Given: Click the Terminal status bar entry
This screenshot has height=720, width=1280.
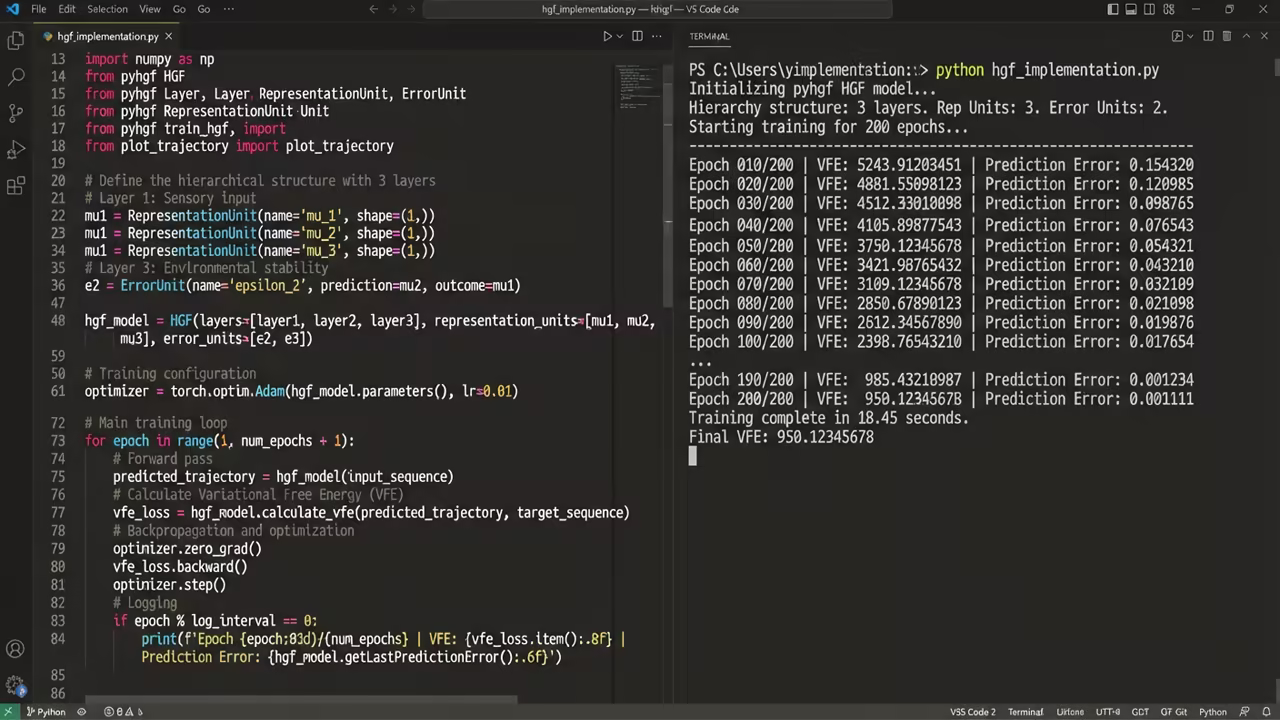Looking at the screenshot, I should coord(1025,712).
